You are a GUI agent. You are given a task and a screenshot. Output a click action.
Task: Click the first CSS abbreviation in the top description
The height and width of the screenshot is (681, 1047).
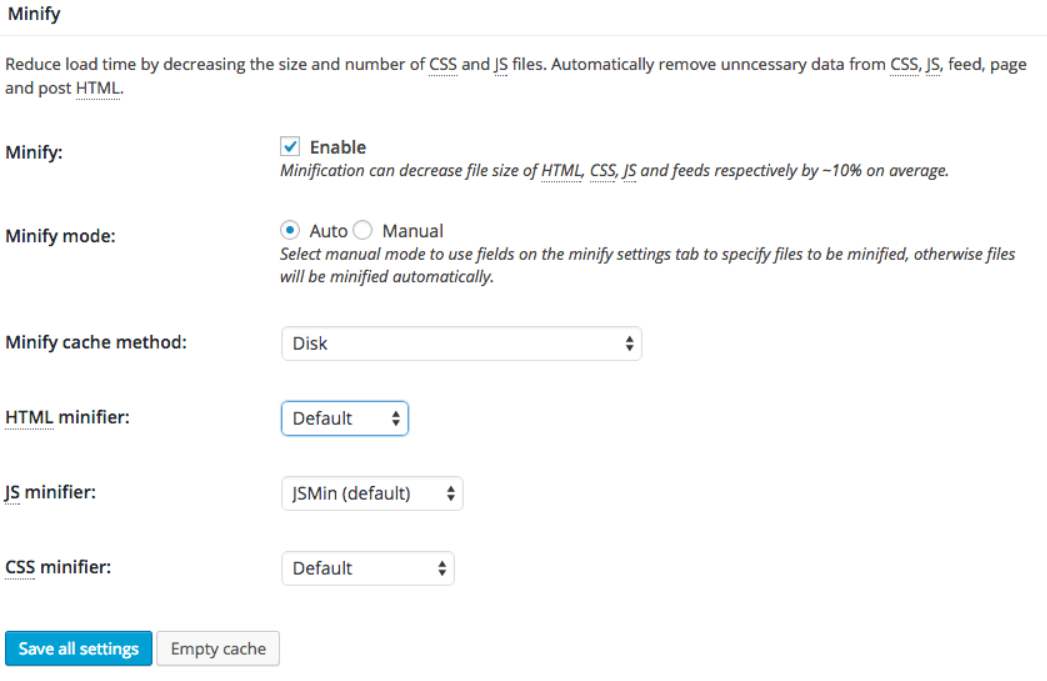coord(443,64)
